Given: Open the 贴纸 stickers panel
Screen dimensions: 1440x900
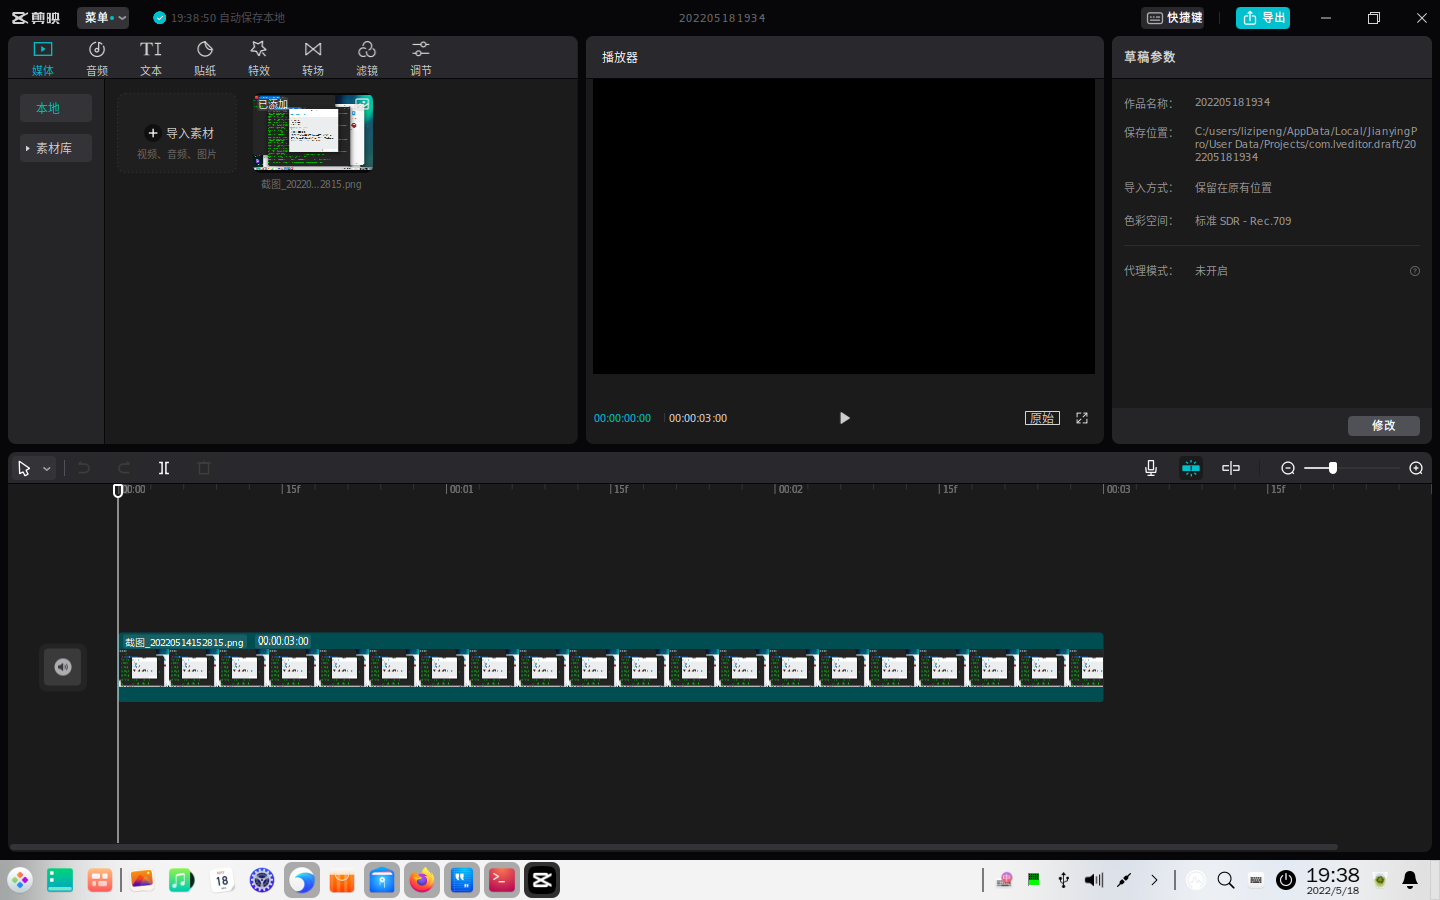Looking at the screenshot, I should coord(205,58).
